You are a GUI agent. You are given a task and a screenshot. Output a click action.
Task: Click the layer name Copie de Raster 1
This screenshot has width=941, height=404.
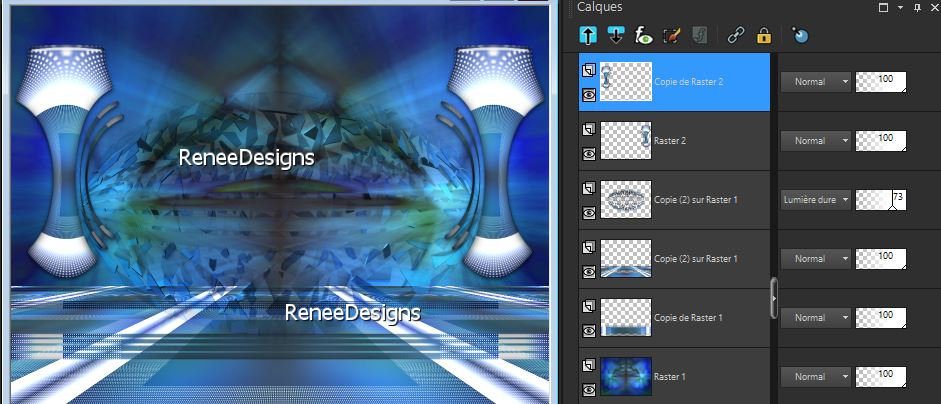point(688,317)
